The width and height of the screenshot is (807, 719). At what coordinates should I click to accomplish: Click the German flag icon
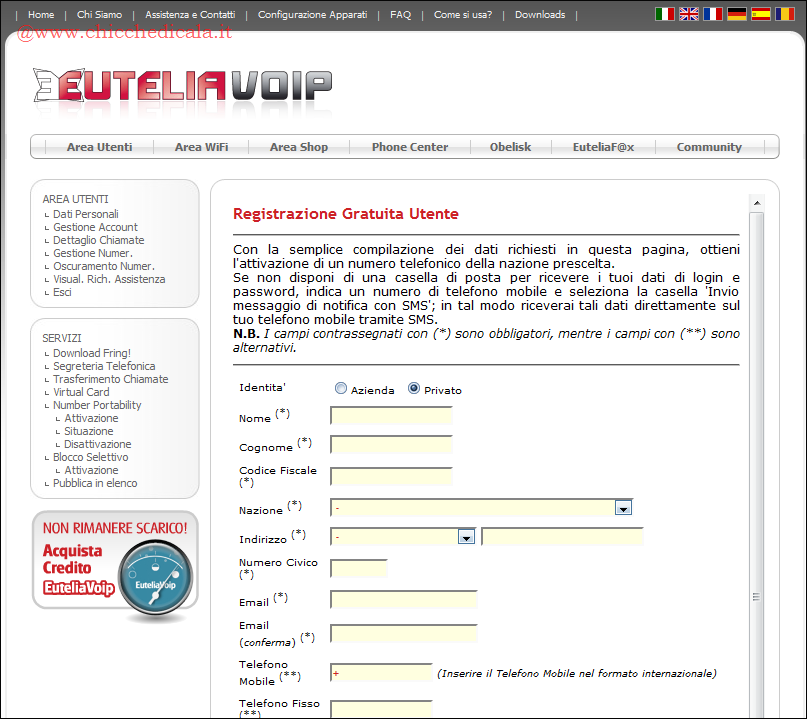click(737, 14)
